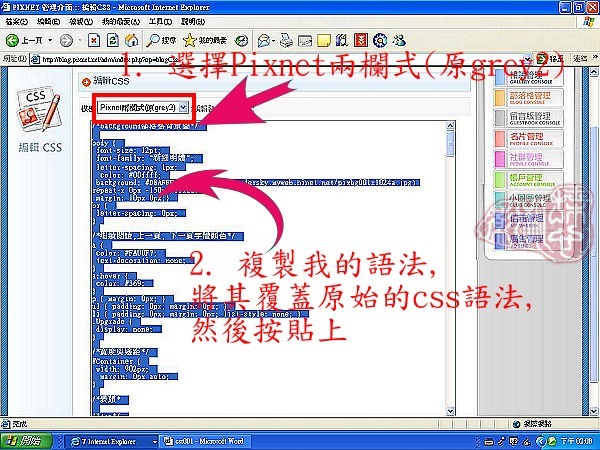Viewport: 600px width, 450px height.
Task: Click the 連結 Links toolbar label
Action: 580,59
